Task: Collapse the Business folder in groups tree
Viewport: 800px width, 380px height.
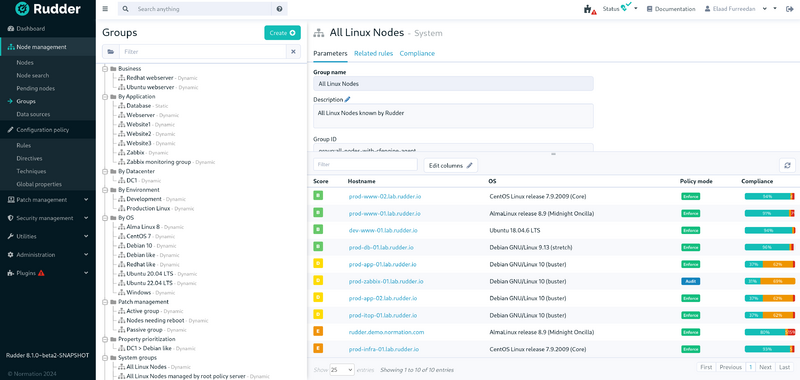Action: point(105,68)
